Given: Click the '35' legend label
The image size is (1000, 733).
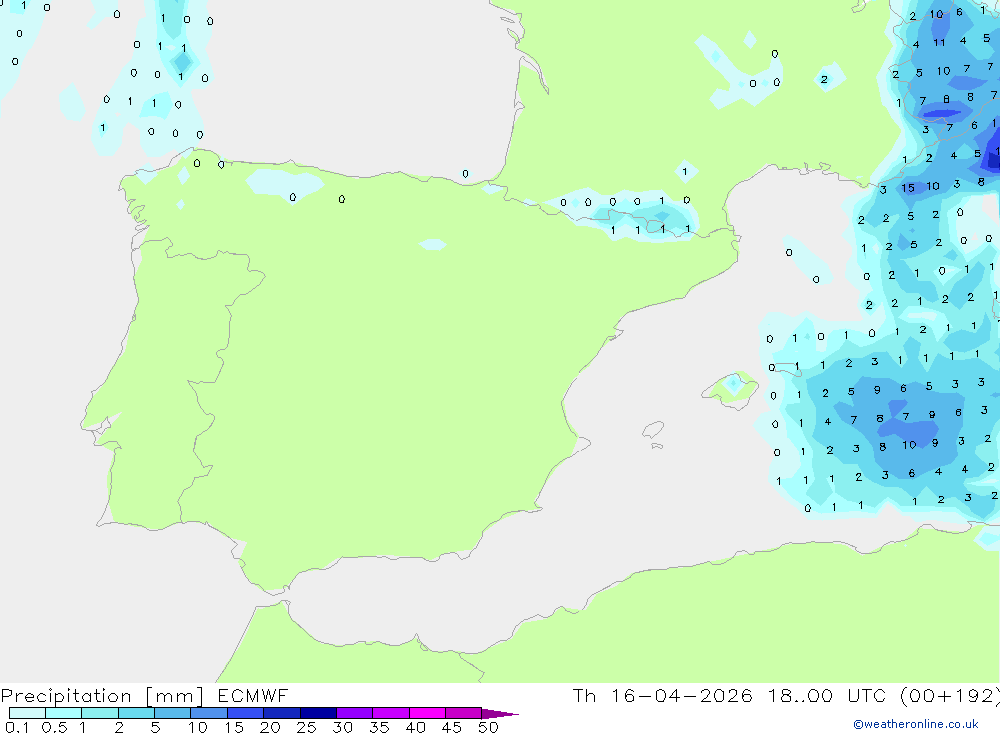Looking at the screenshot, I should pyautogui.click(x=379, y=727).
